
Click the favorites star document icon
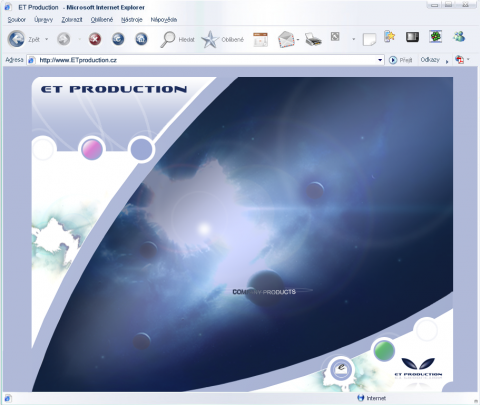pyautogui.click(x=389, y=36)
